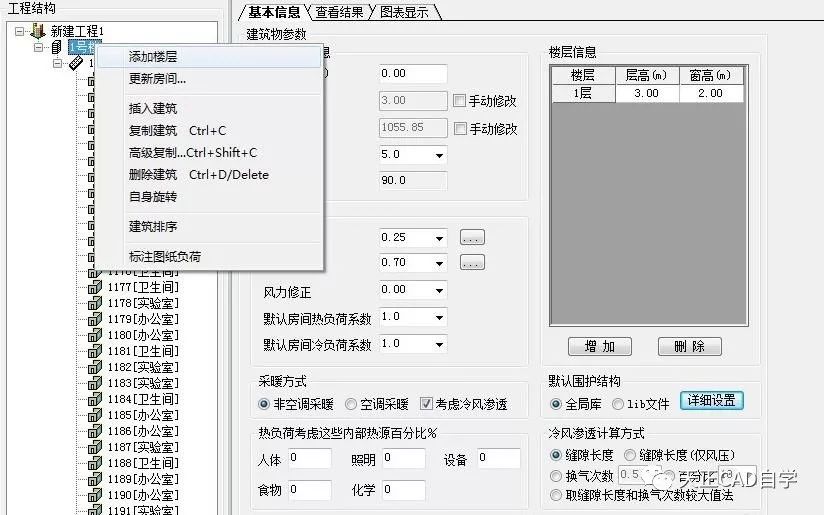Viewport: 824px width, 515px height.
Task: Switch to 图表显示 tab
Action: (404, 12)
